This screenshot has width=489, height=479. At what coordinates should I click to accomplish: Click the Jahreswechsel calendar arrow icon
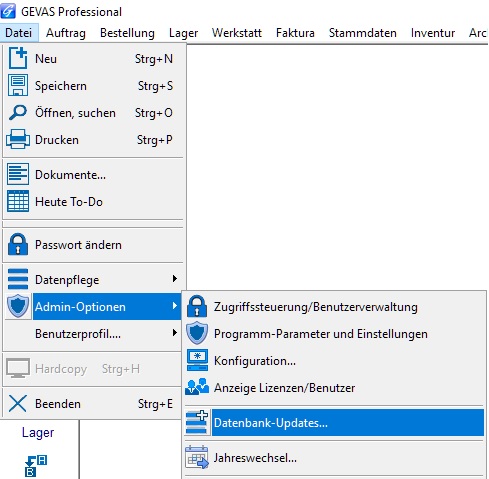click(197, 457)
